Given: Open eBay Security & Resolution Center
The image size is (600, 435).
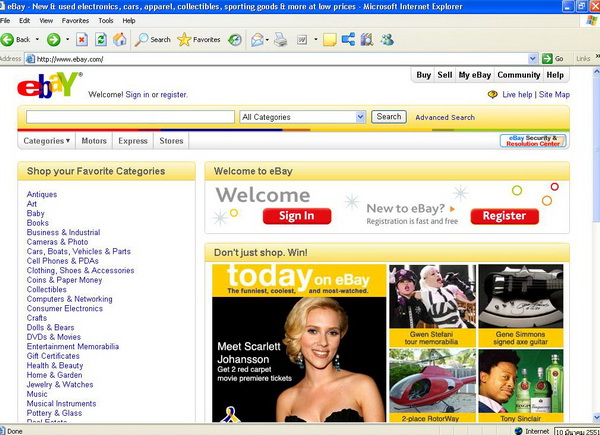Looking at the screenshot, I should 533,141.
